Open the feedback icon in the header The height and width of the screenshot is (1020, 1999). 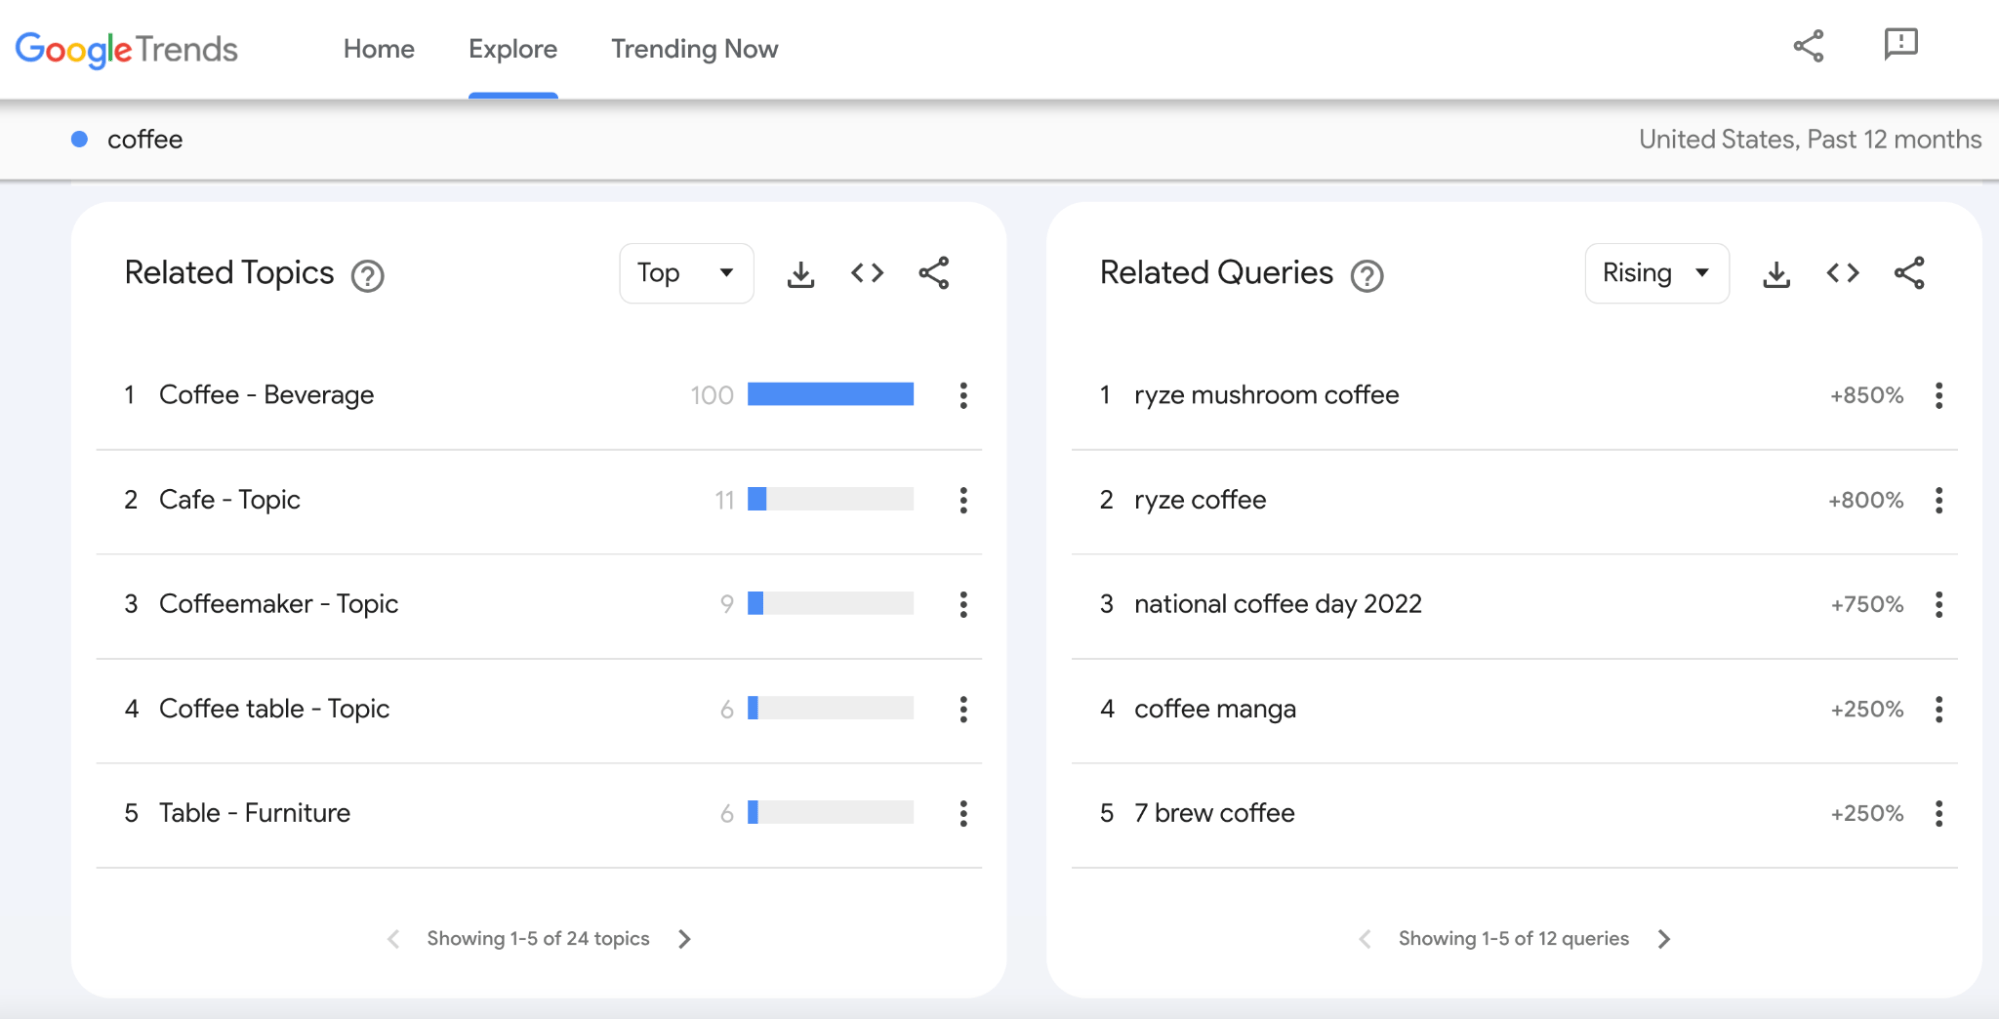tap(1898, 46)
